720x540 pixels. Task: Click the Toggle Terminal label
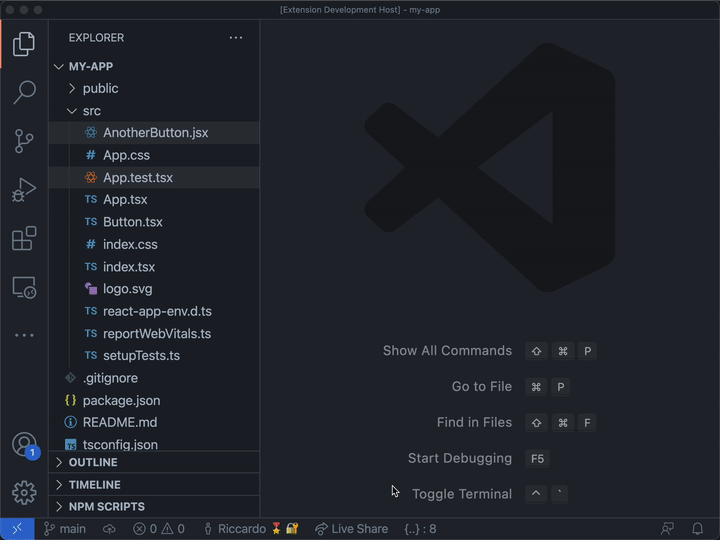(x=462, y=494)
